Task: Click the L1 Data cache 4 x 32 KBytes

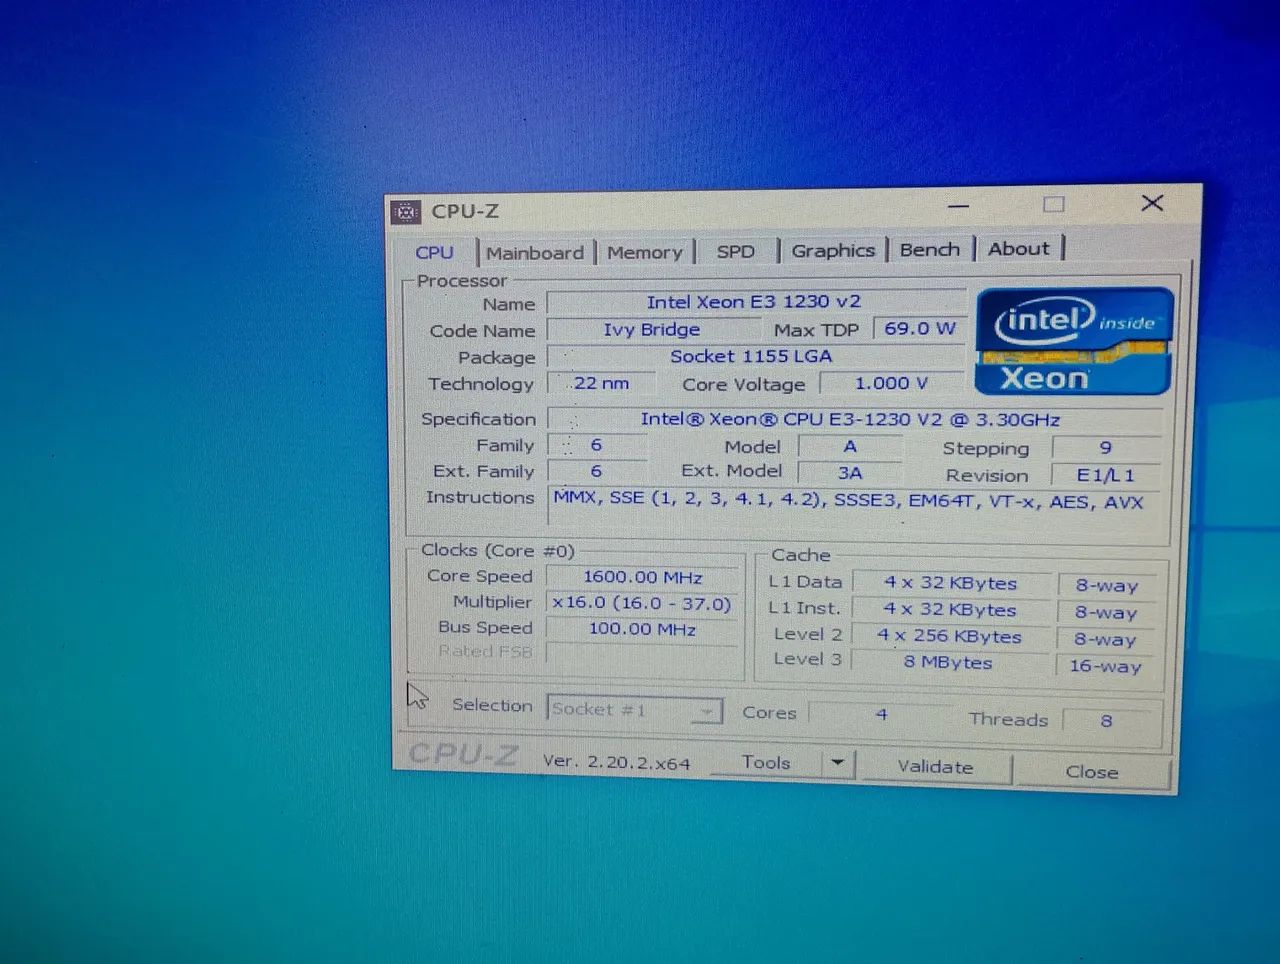Action: point(951,583)
